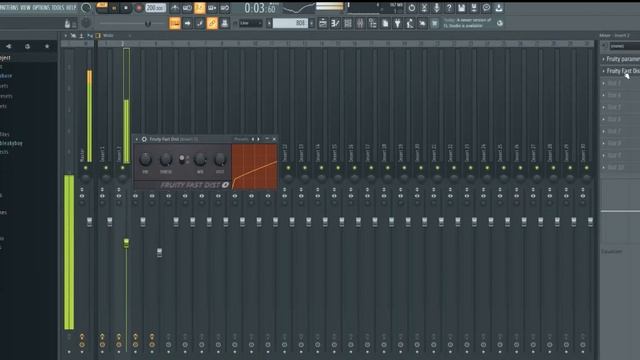This screenshot has width=640, height=360.
Task: Open mixer view layout dropdown labeled Wide
Action: point(109,36)
